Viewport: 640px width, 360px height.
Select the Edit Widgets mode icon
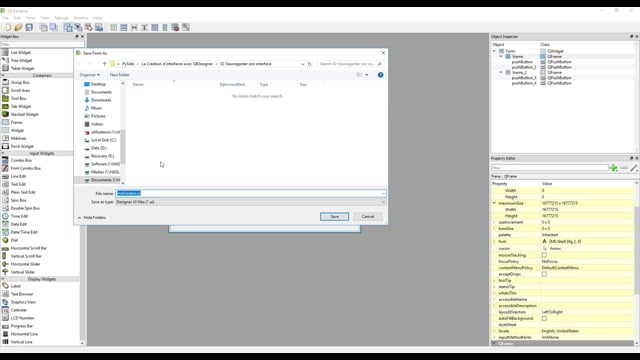click(x=68, y=27)
